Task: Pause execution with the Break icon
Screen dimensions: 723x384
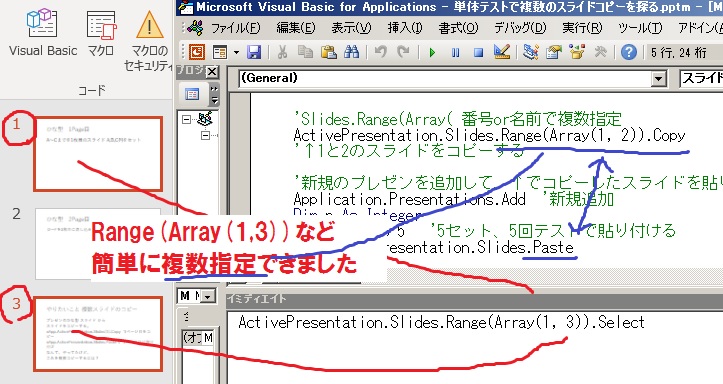Action: pos(455,53)
